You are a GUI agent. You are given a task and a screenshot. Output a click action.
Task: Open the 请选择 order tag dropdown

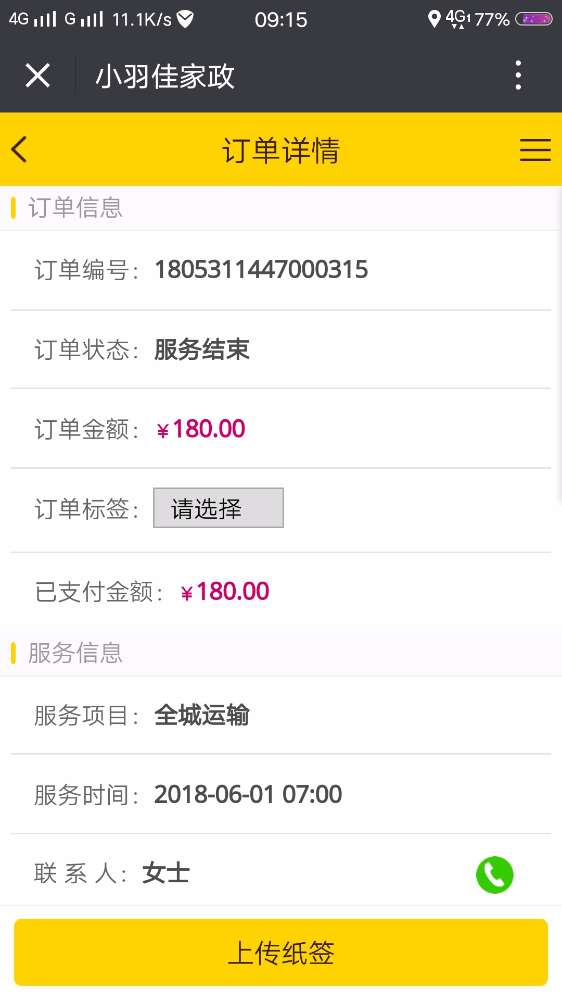[x=218, y=508]
